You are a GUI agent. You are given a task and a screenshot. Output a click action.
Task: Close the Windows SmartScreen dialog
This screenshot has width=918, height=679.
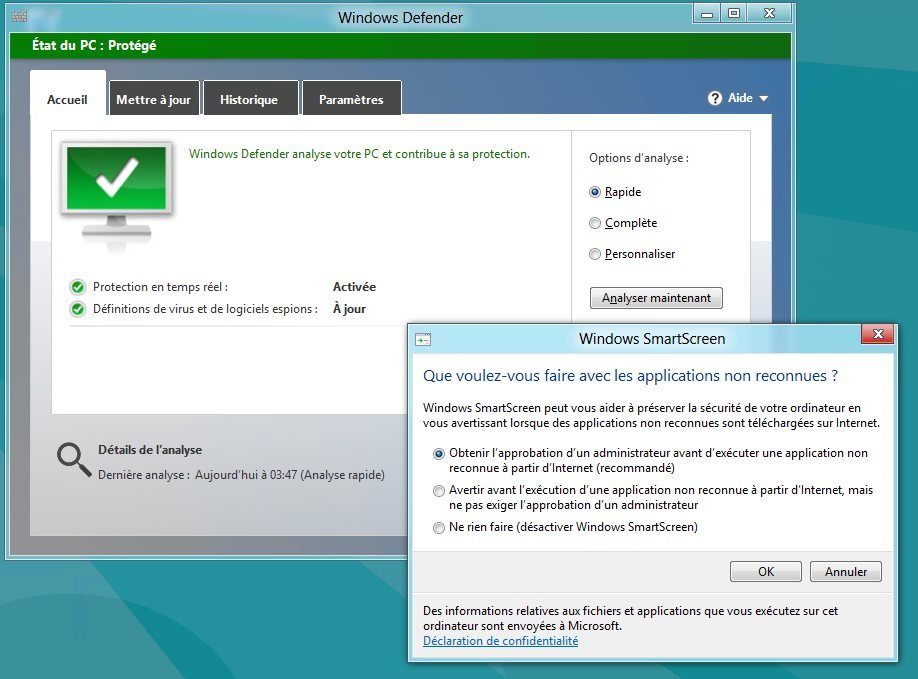pos(877,334)
